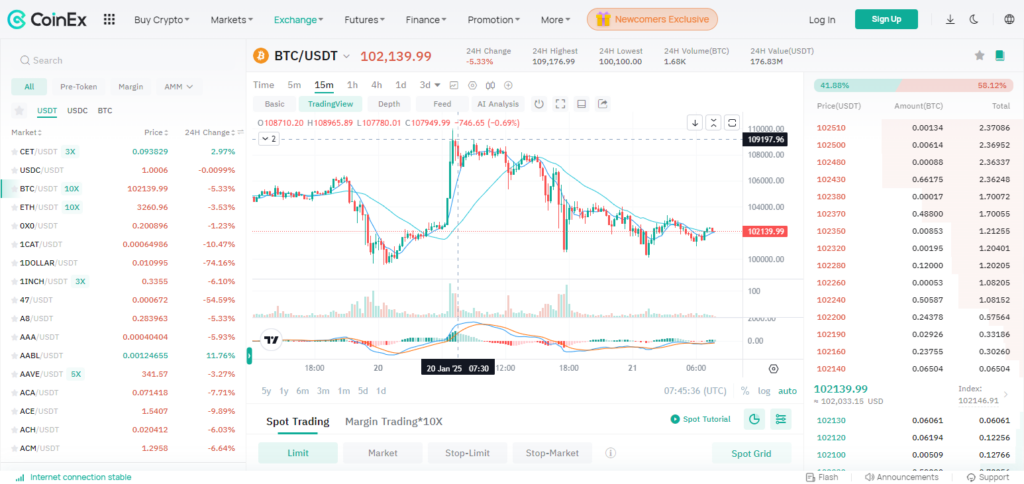1024x484 pixels.
Task: Open chart indicators icon beside 3d
Action: point(454,85)
